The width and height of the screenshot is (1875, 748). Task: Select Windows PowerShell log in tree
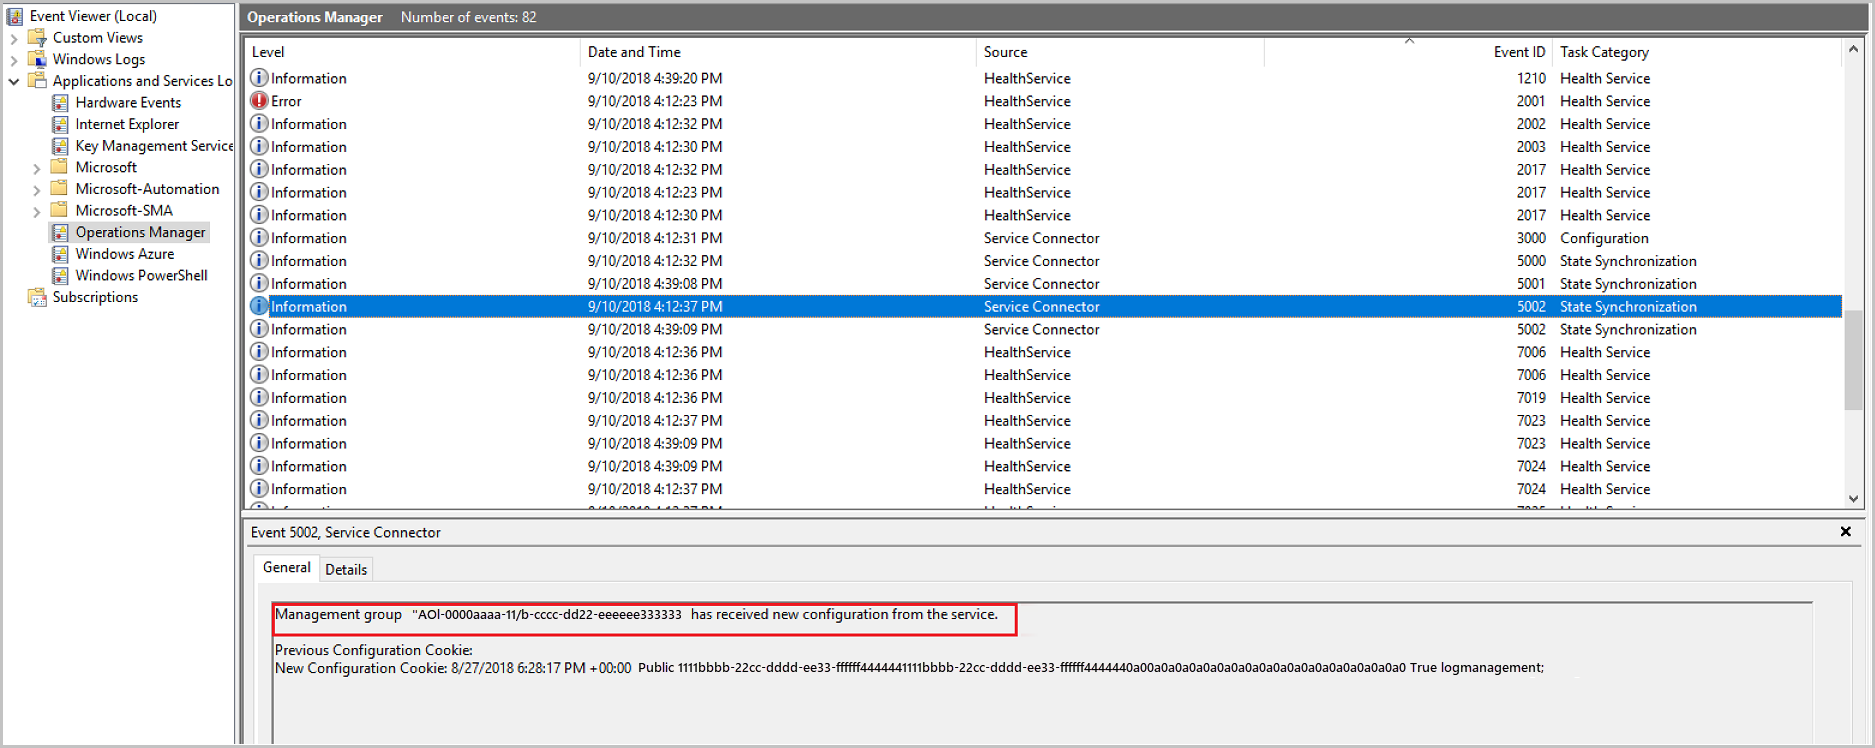coord(141,275)
